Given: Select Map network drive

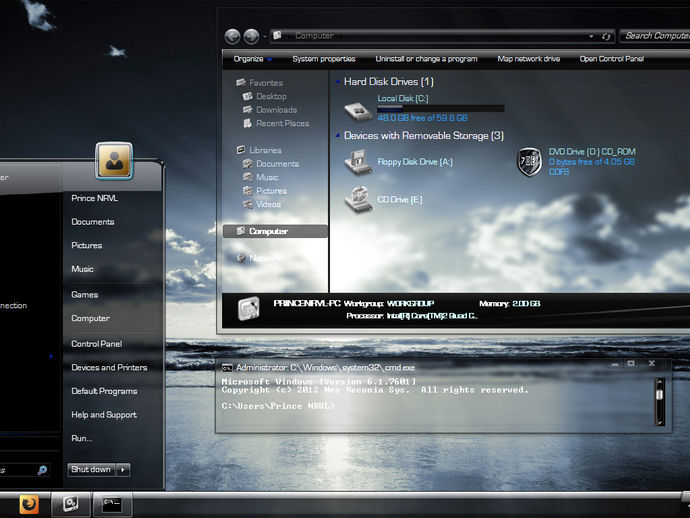Looking at the screenshot, I should click(529, 59).
